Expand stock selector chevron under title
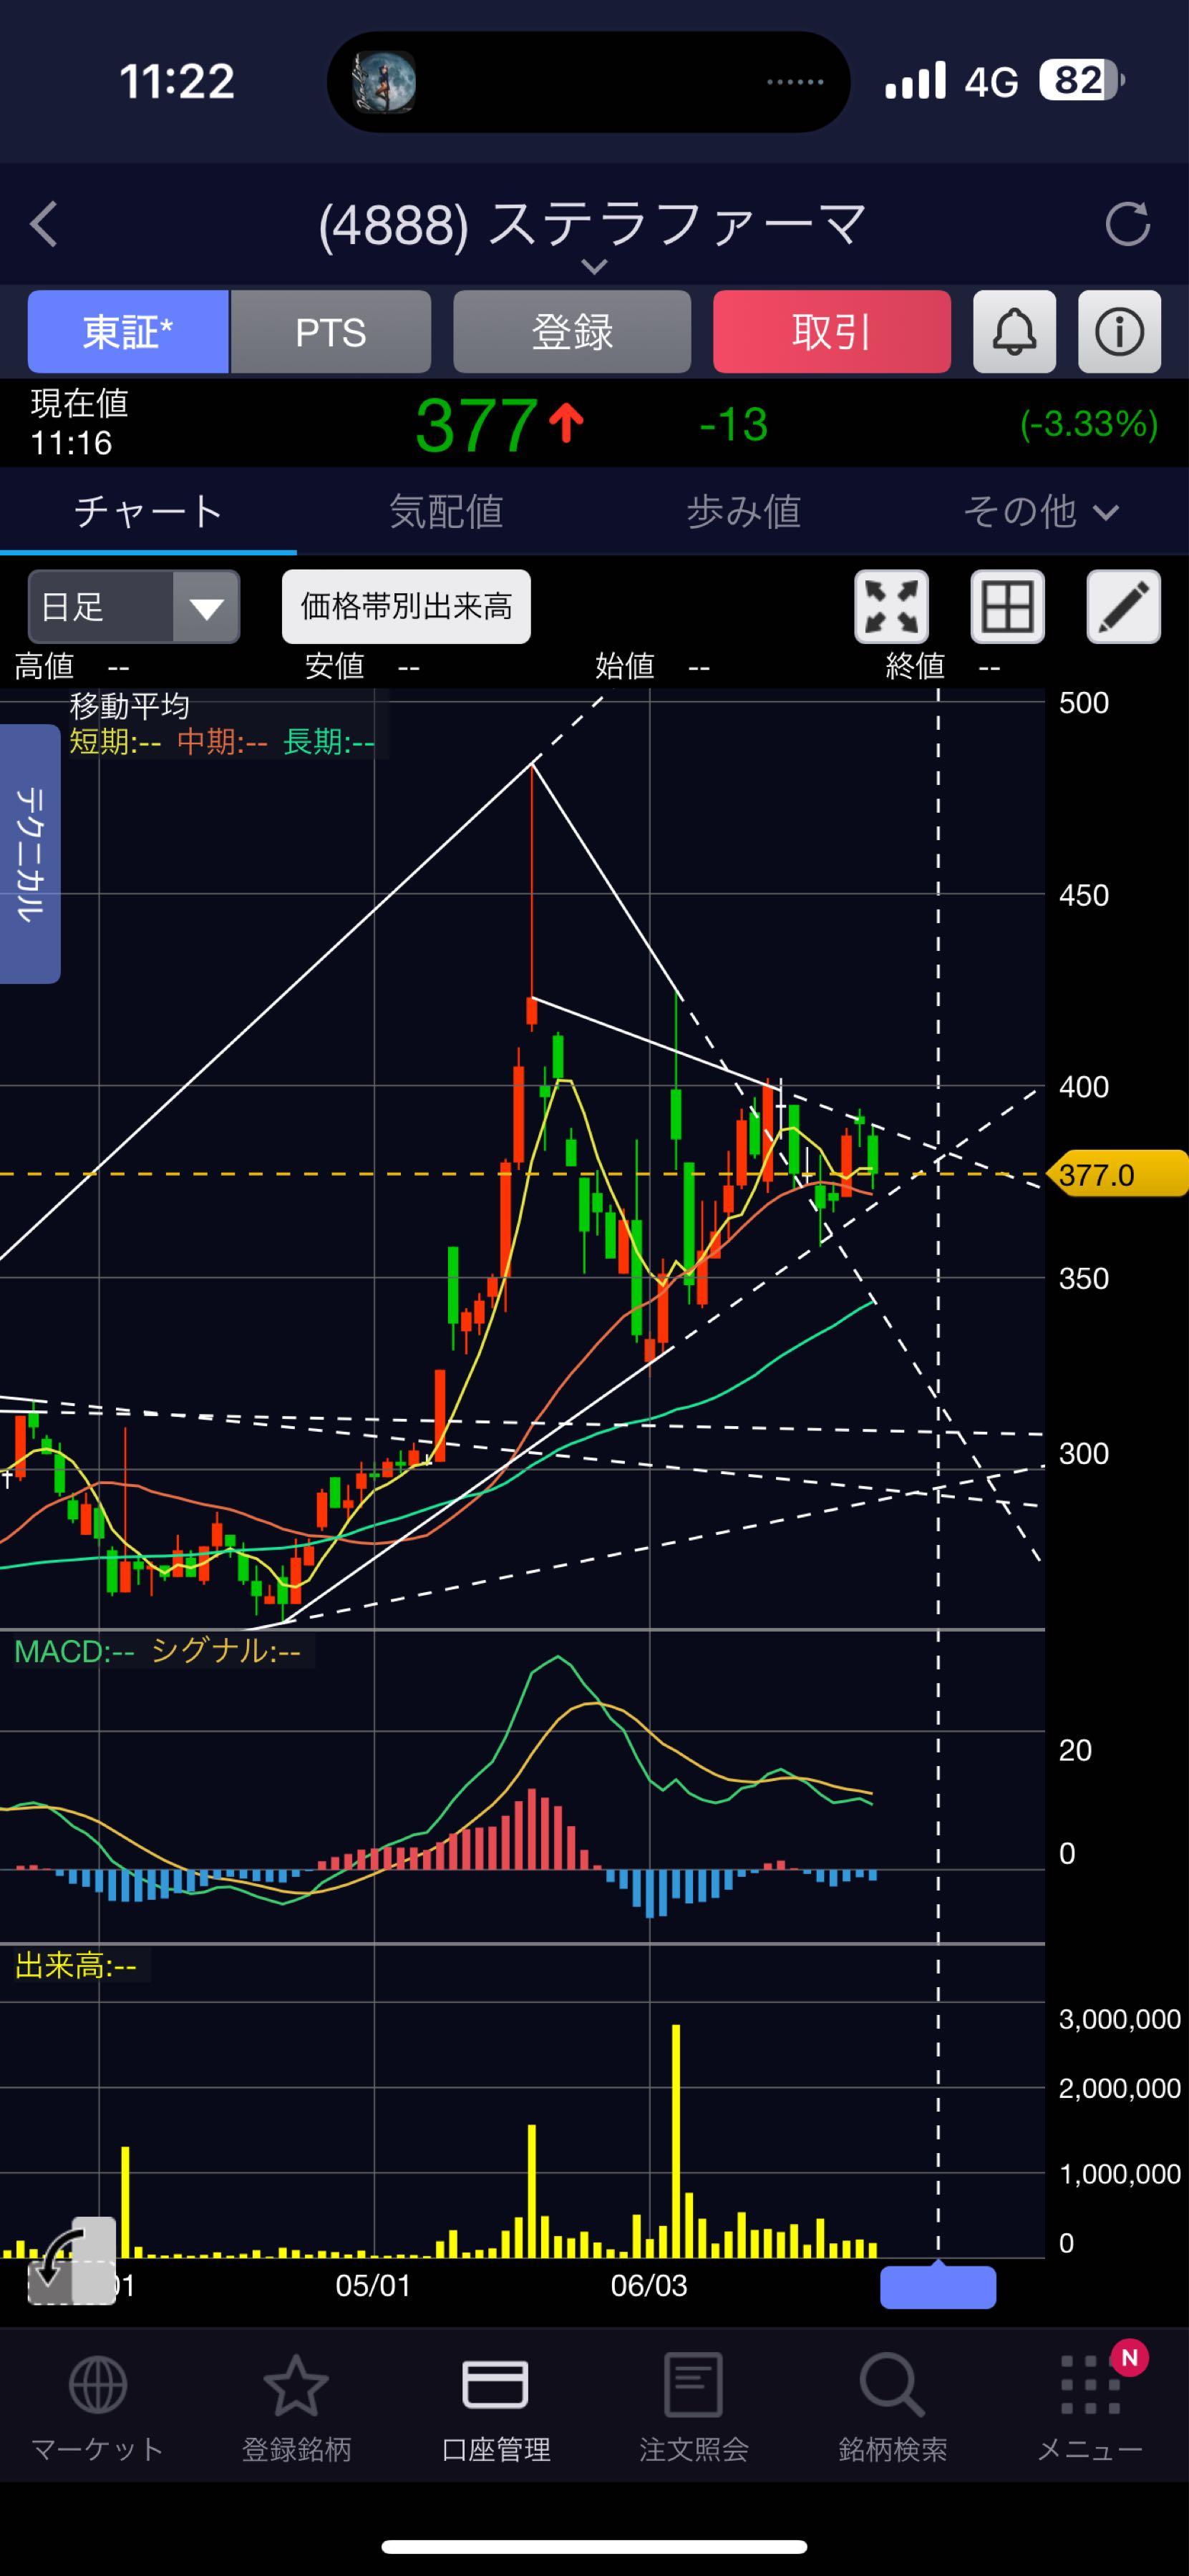 (x=594, y=266)
